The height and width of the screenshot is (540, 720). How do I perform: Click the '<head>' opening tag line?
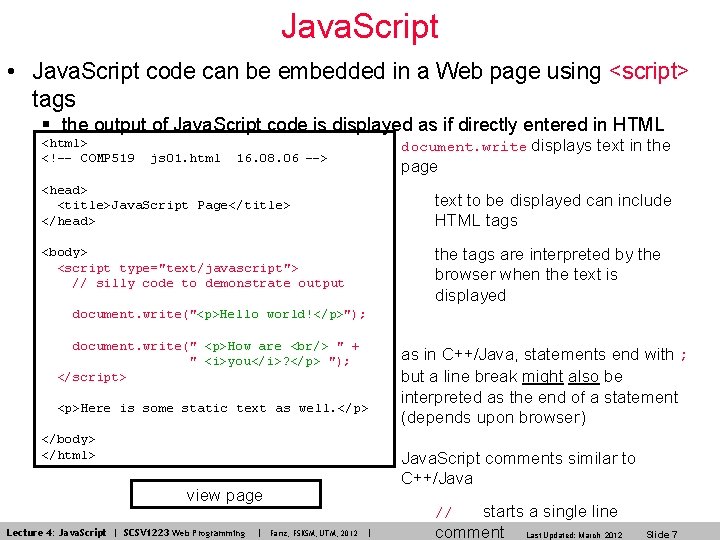(x=64, y=190)
